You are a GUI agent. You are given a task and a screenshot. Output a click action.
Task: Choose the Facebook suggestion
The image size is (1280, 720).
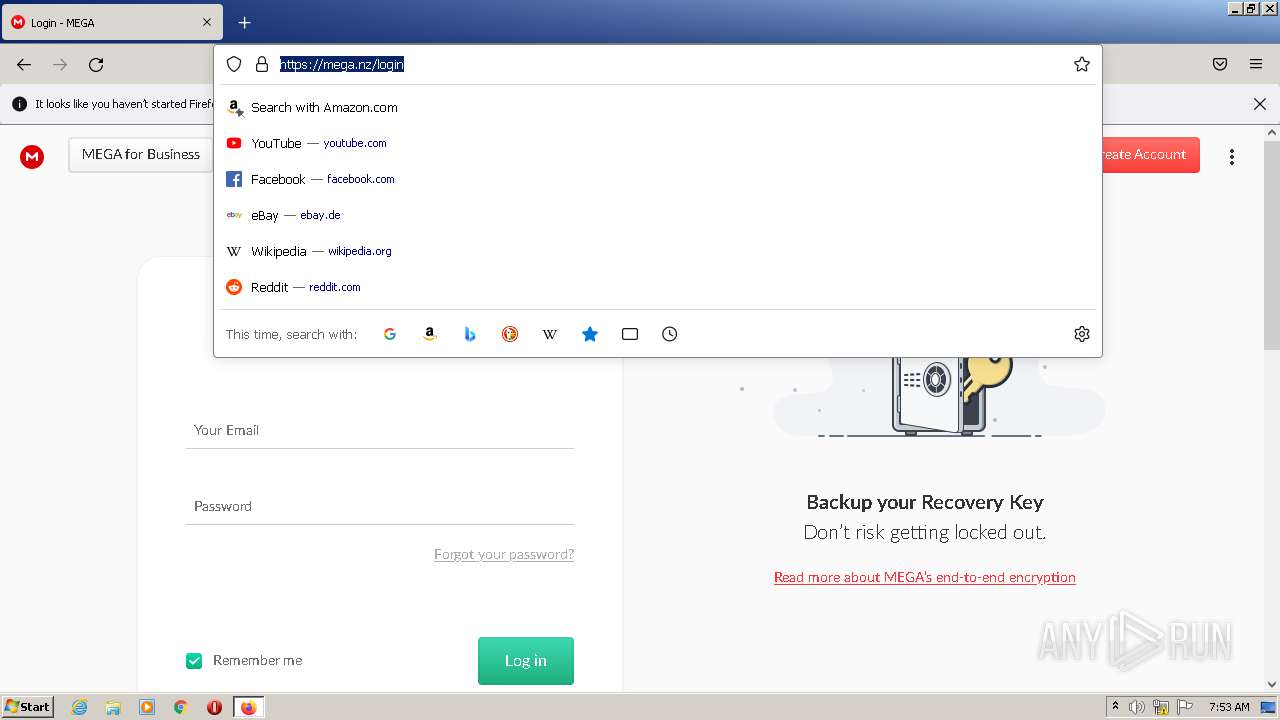coord(658,179)
